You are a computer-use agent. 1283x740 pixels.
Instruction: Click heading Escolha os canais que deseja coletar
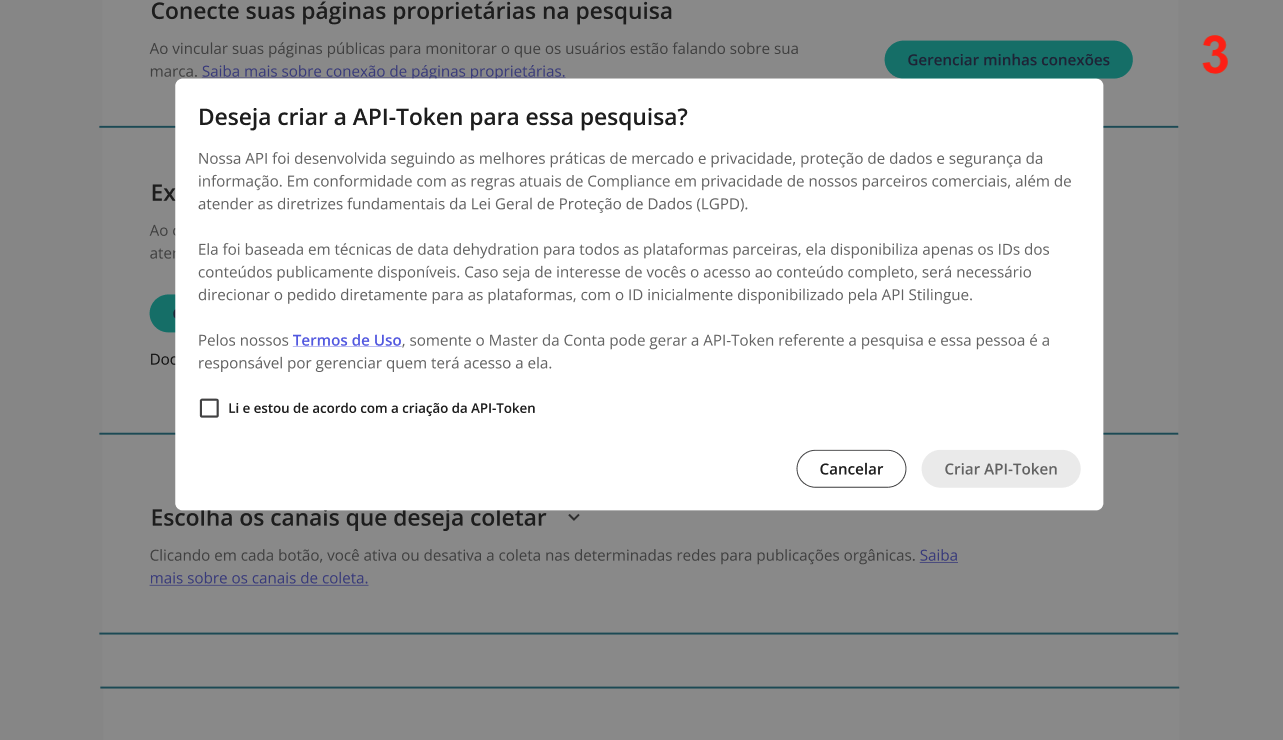348,518
